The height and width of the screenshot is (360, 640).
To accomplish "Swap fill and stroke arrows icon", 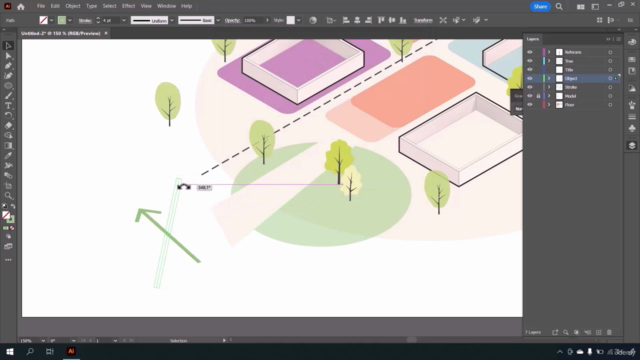I will [13, 207].
